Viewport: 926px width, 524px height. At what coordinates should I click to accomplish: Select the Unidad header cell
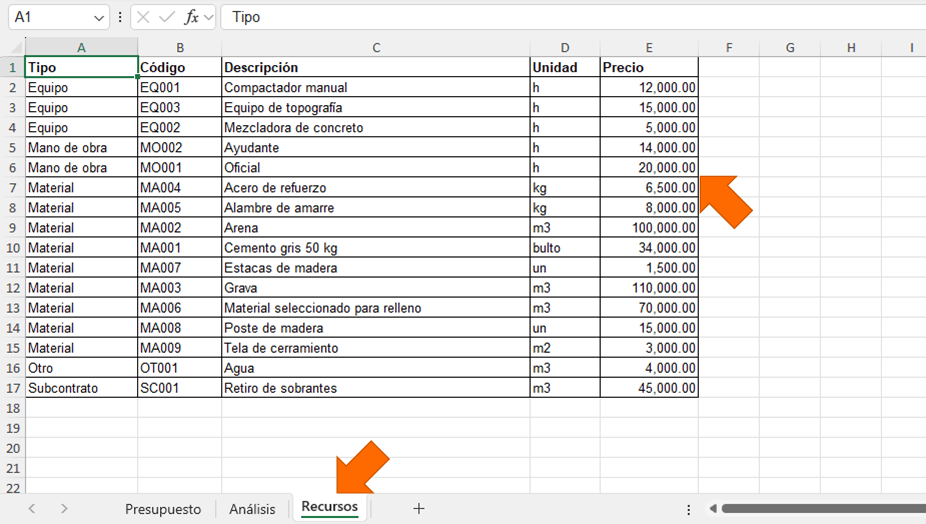pos(565,67)
